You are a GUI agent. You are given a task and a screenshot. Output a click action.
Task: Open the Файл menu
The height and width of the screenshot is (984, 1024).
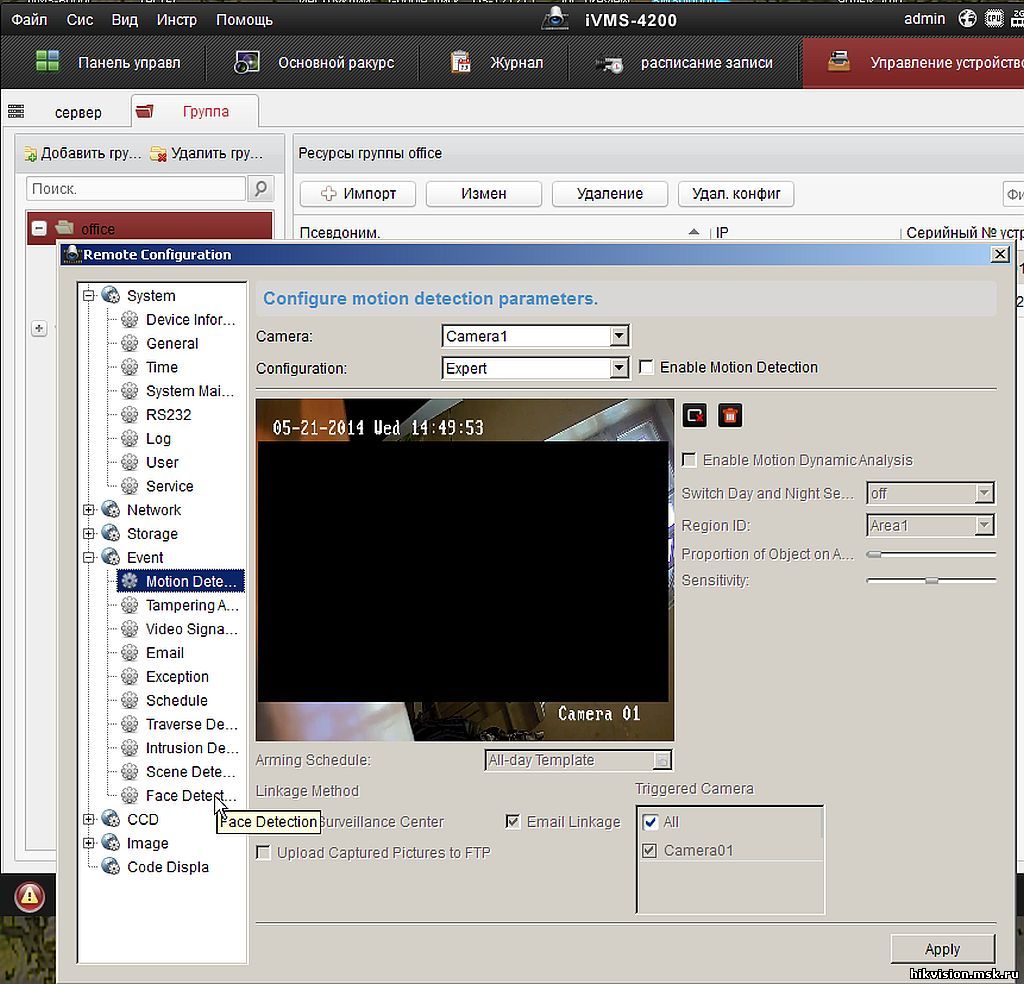29,20
